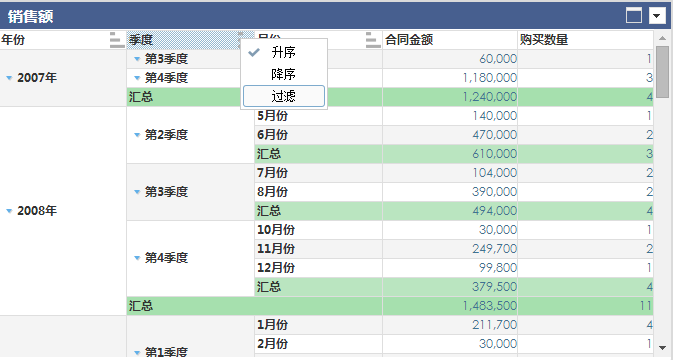Click the 140,000 amount cell
This screenshot has height=360, width=673.
[450, 116]
